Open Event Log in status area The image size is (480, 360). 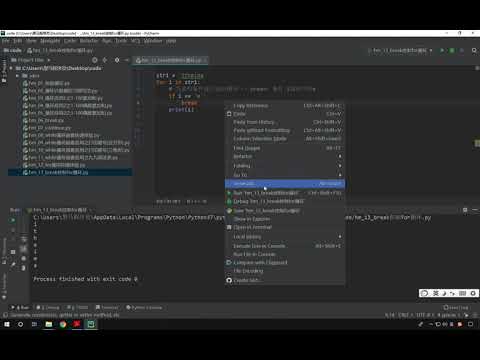tap(456, 307)
